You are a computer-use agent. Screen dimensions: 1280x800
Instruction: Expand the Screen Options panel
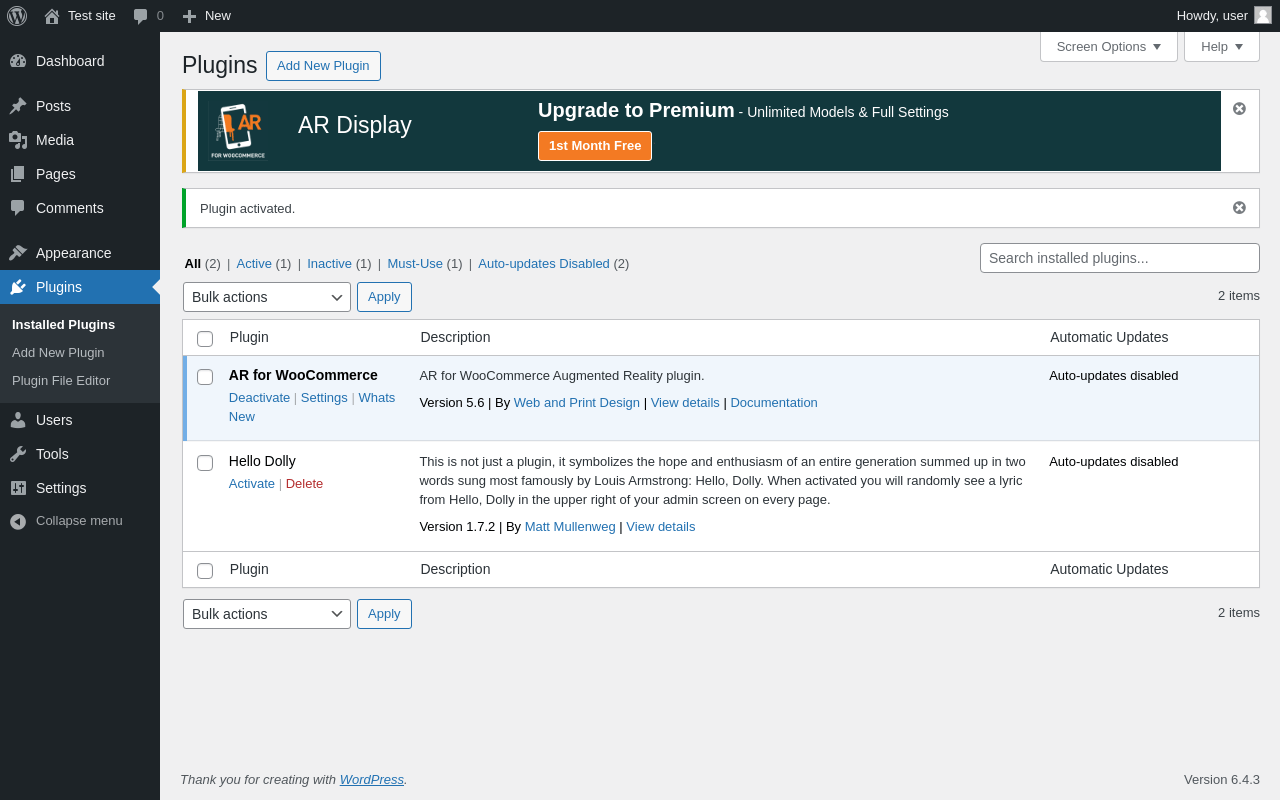pos(1108,46)
